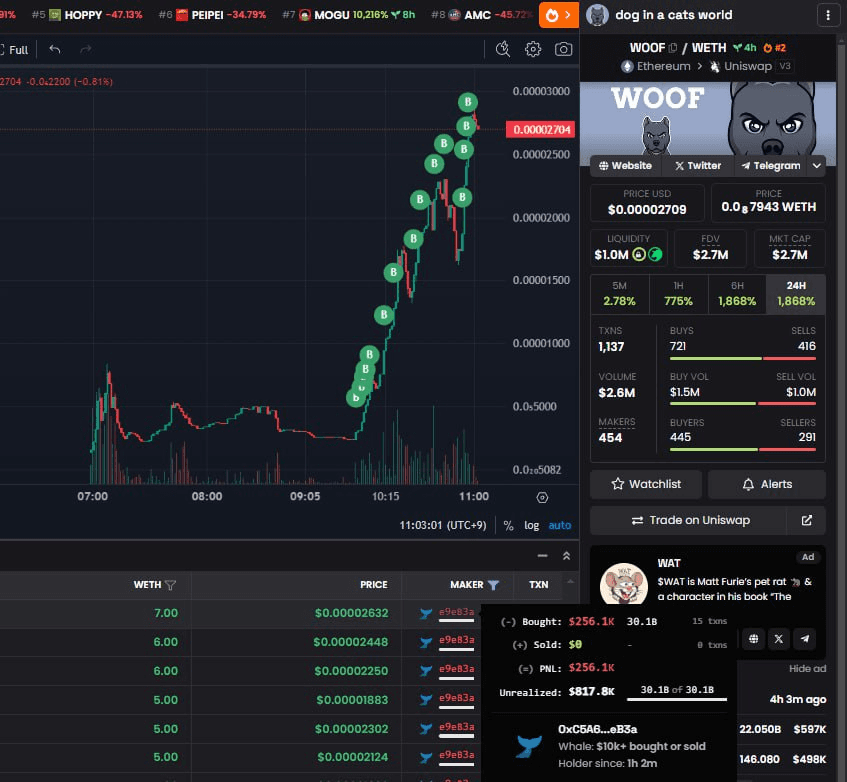Open the chart indicator search icon

coord(503,49)
